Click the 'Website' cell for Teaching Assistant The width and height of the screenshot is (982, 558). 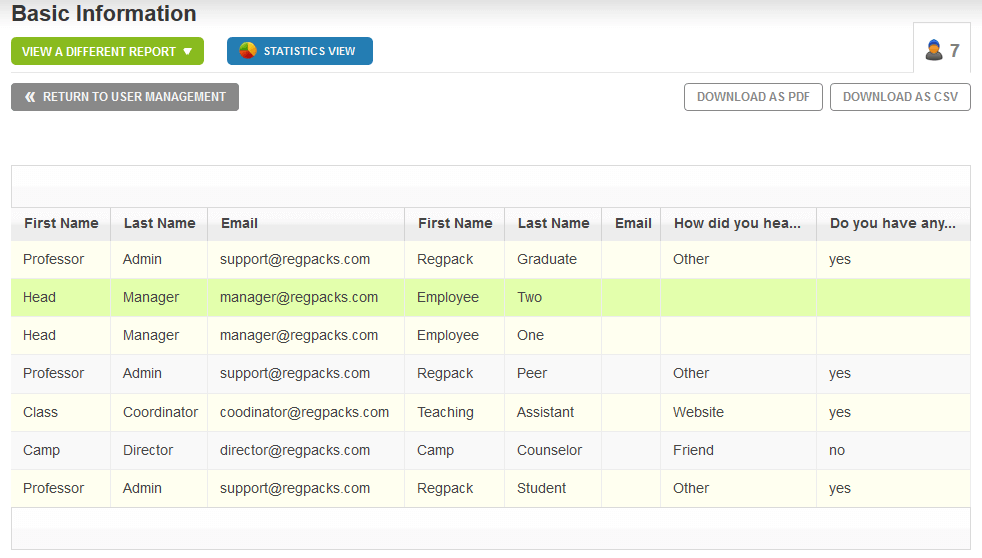[698, 412]
